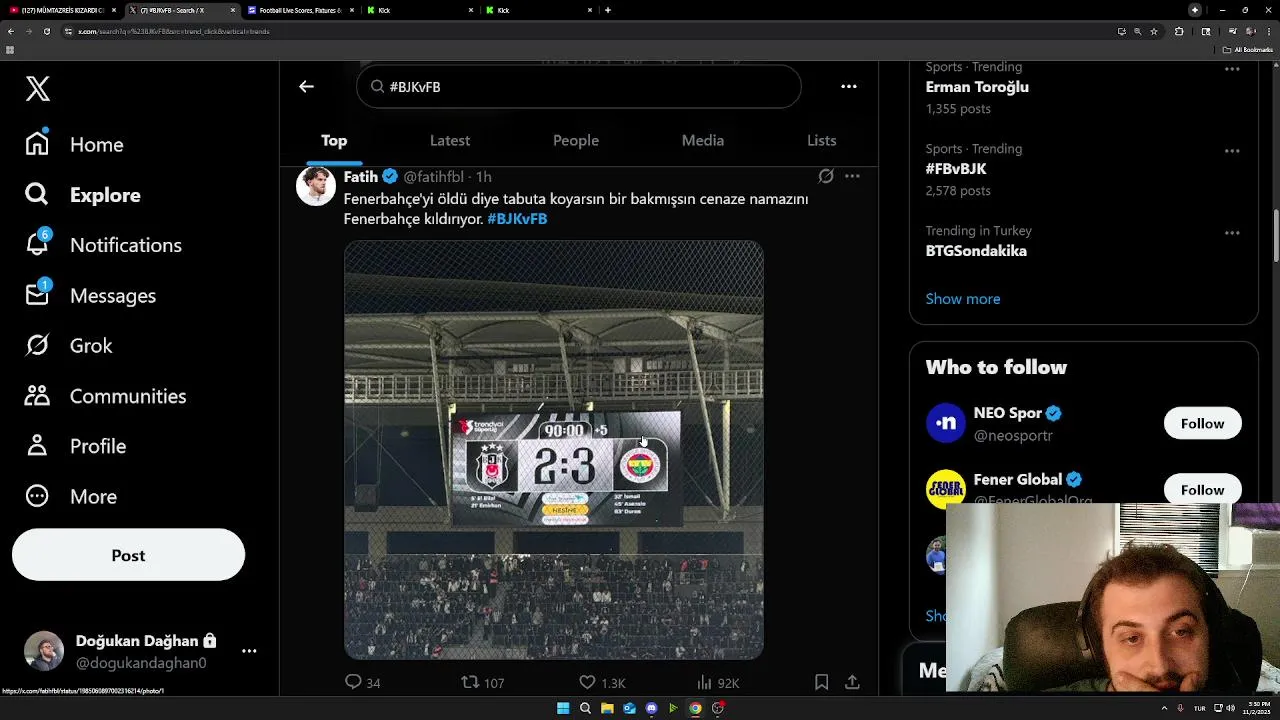Switch to the Football Live Scores browser tab
This screenshot has height=720, width=1280.
click(298, 10)
